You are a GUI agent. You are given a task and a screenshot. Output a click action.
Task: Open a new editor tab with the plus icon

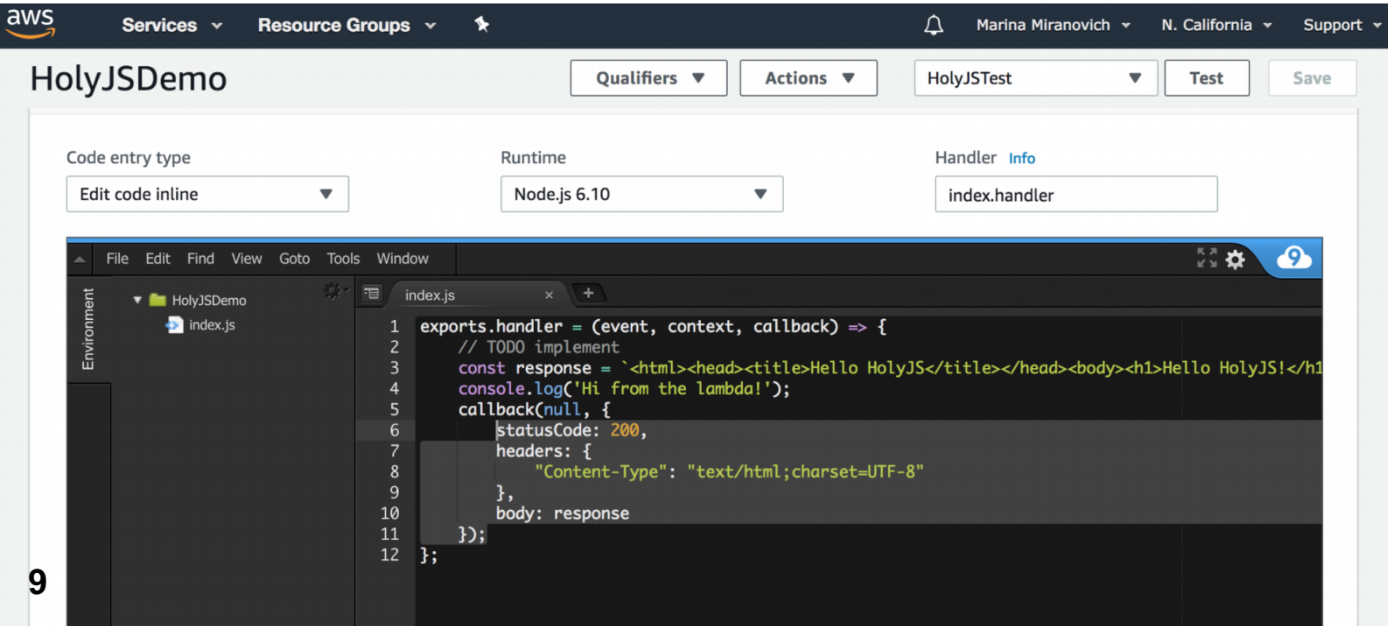pos(588,293)
